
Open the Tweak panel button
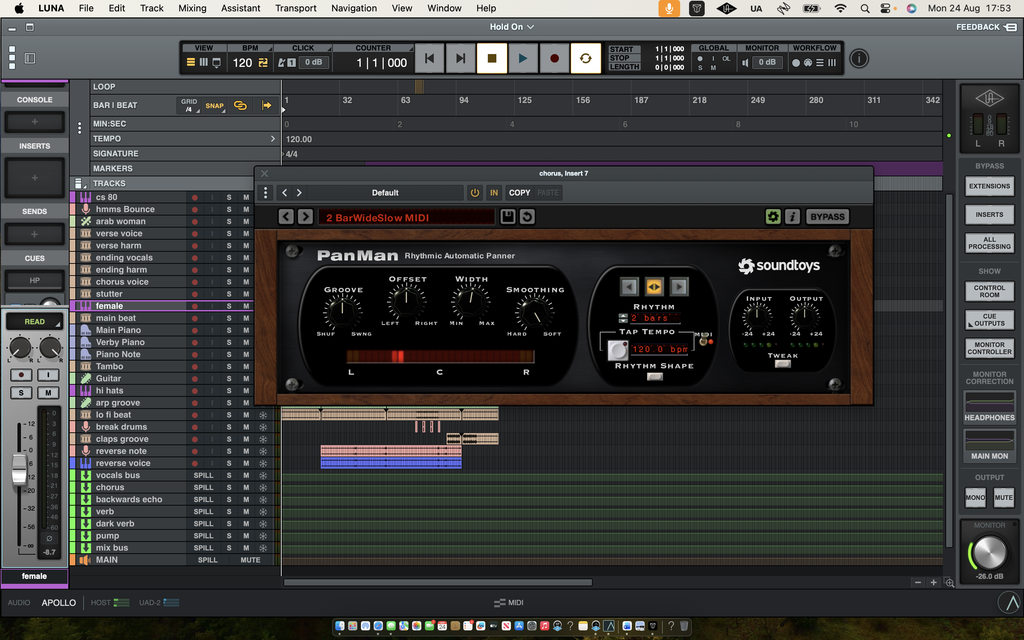782,364
